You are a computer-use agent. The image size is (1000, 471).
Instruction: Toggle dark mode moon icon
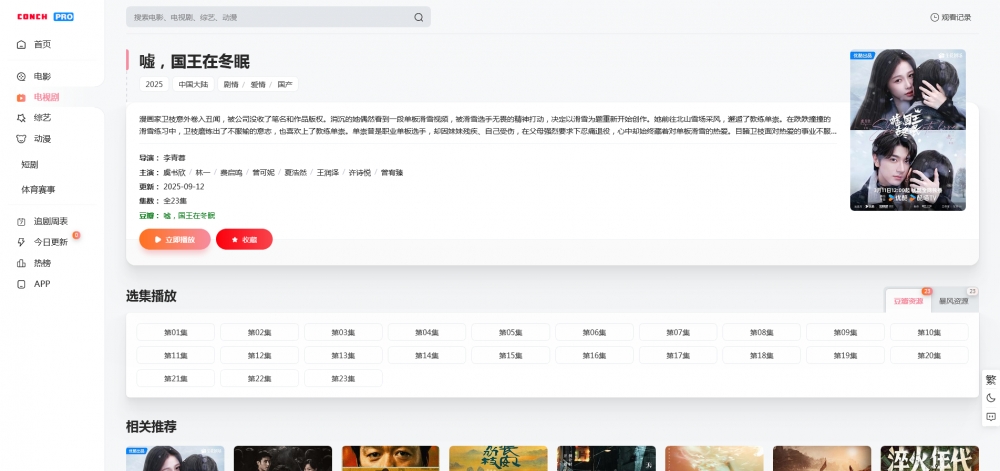(x=990, y=398)
